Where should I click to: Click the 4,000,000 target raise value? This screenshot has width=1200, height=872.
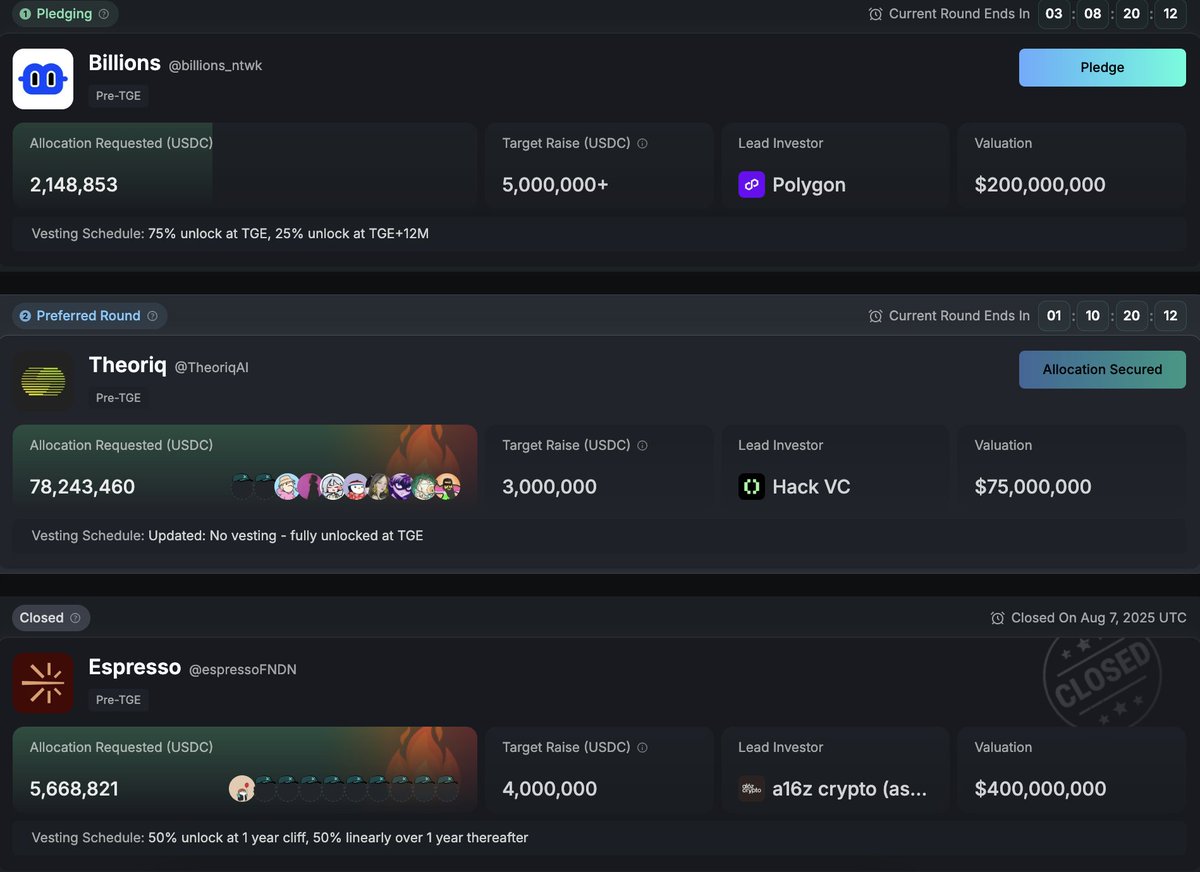(549, 789)
